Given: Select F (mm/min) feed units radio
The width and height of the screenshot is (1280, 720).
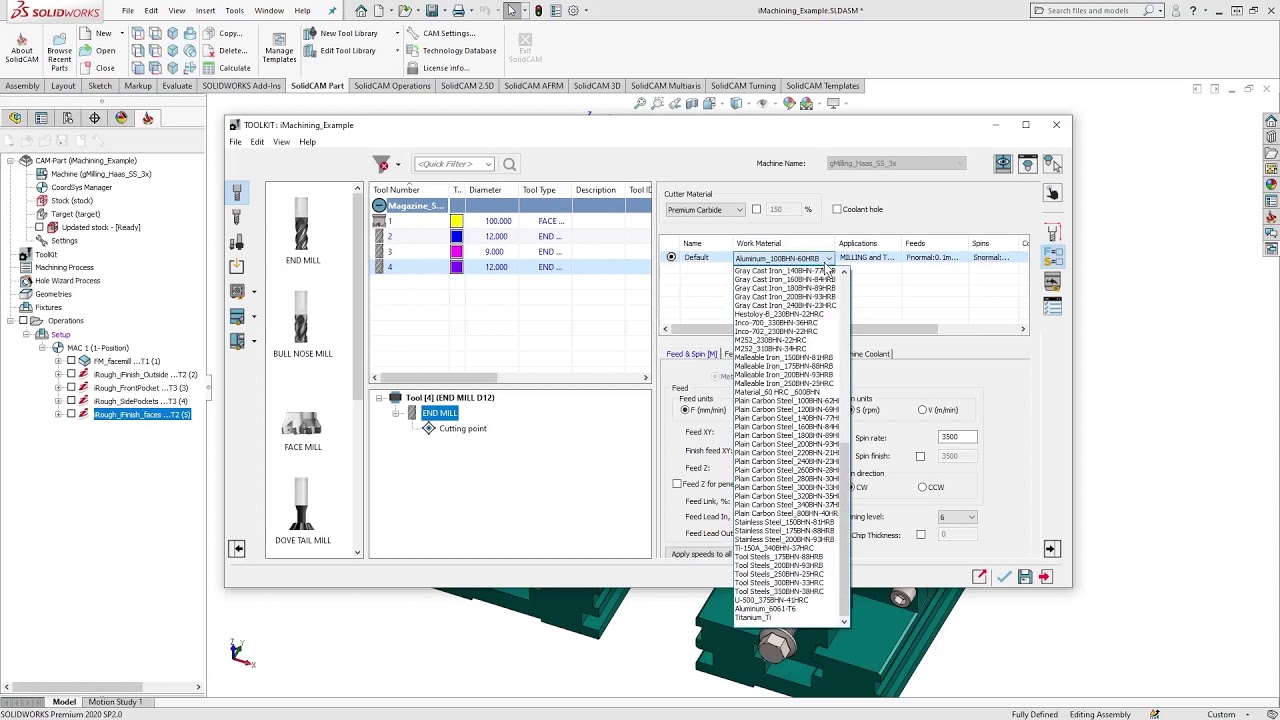Looking at the screenshot, I should pyautogui.click(x=685, y=410).
